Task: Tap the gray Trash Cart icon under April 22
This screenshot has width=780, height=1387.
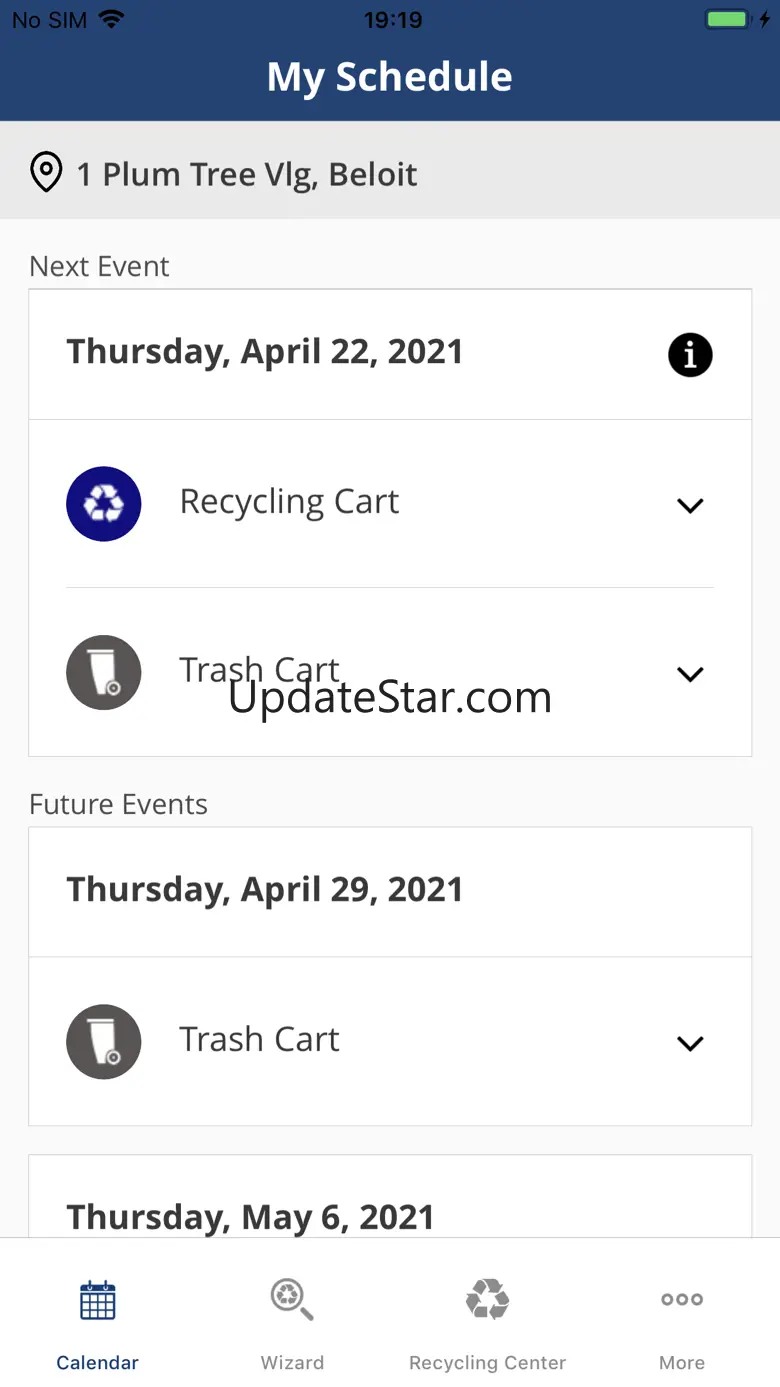Action: (104, 673)
